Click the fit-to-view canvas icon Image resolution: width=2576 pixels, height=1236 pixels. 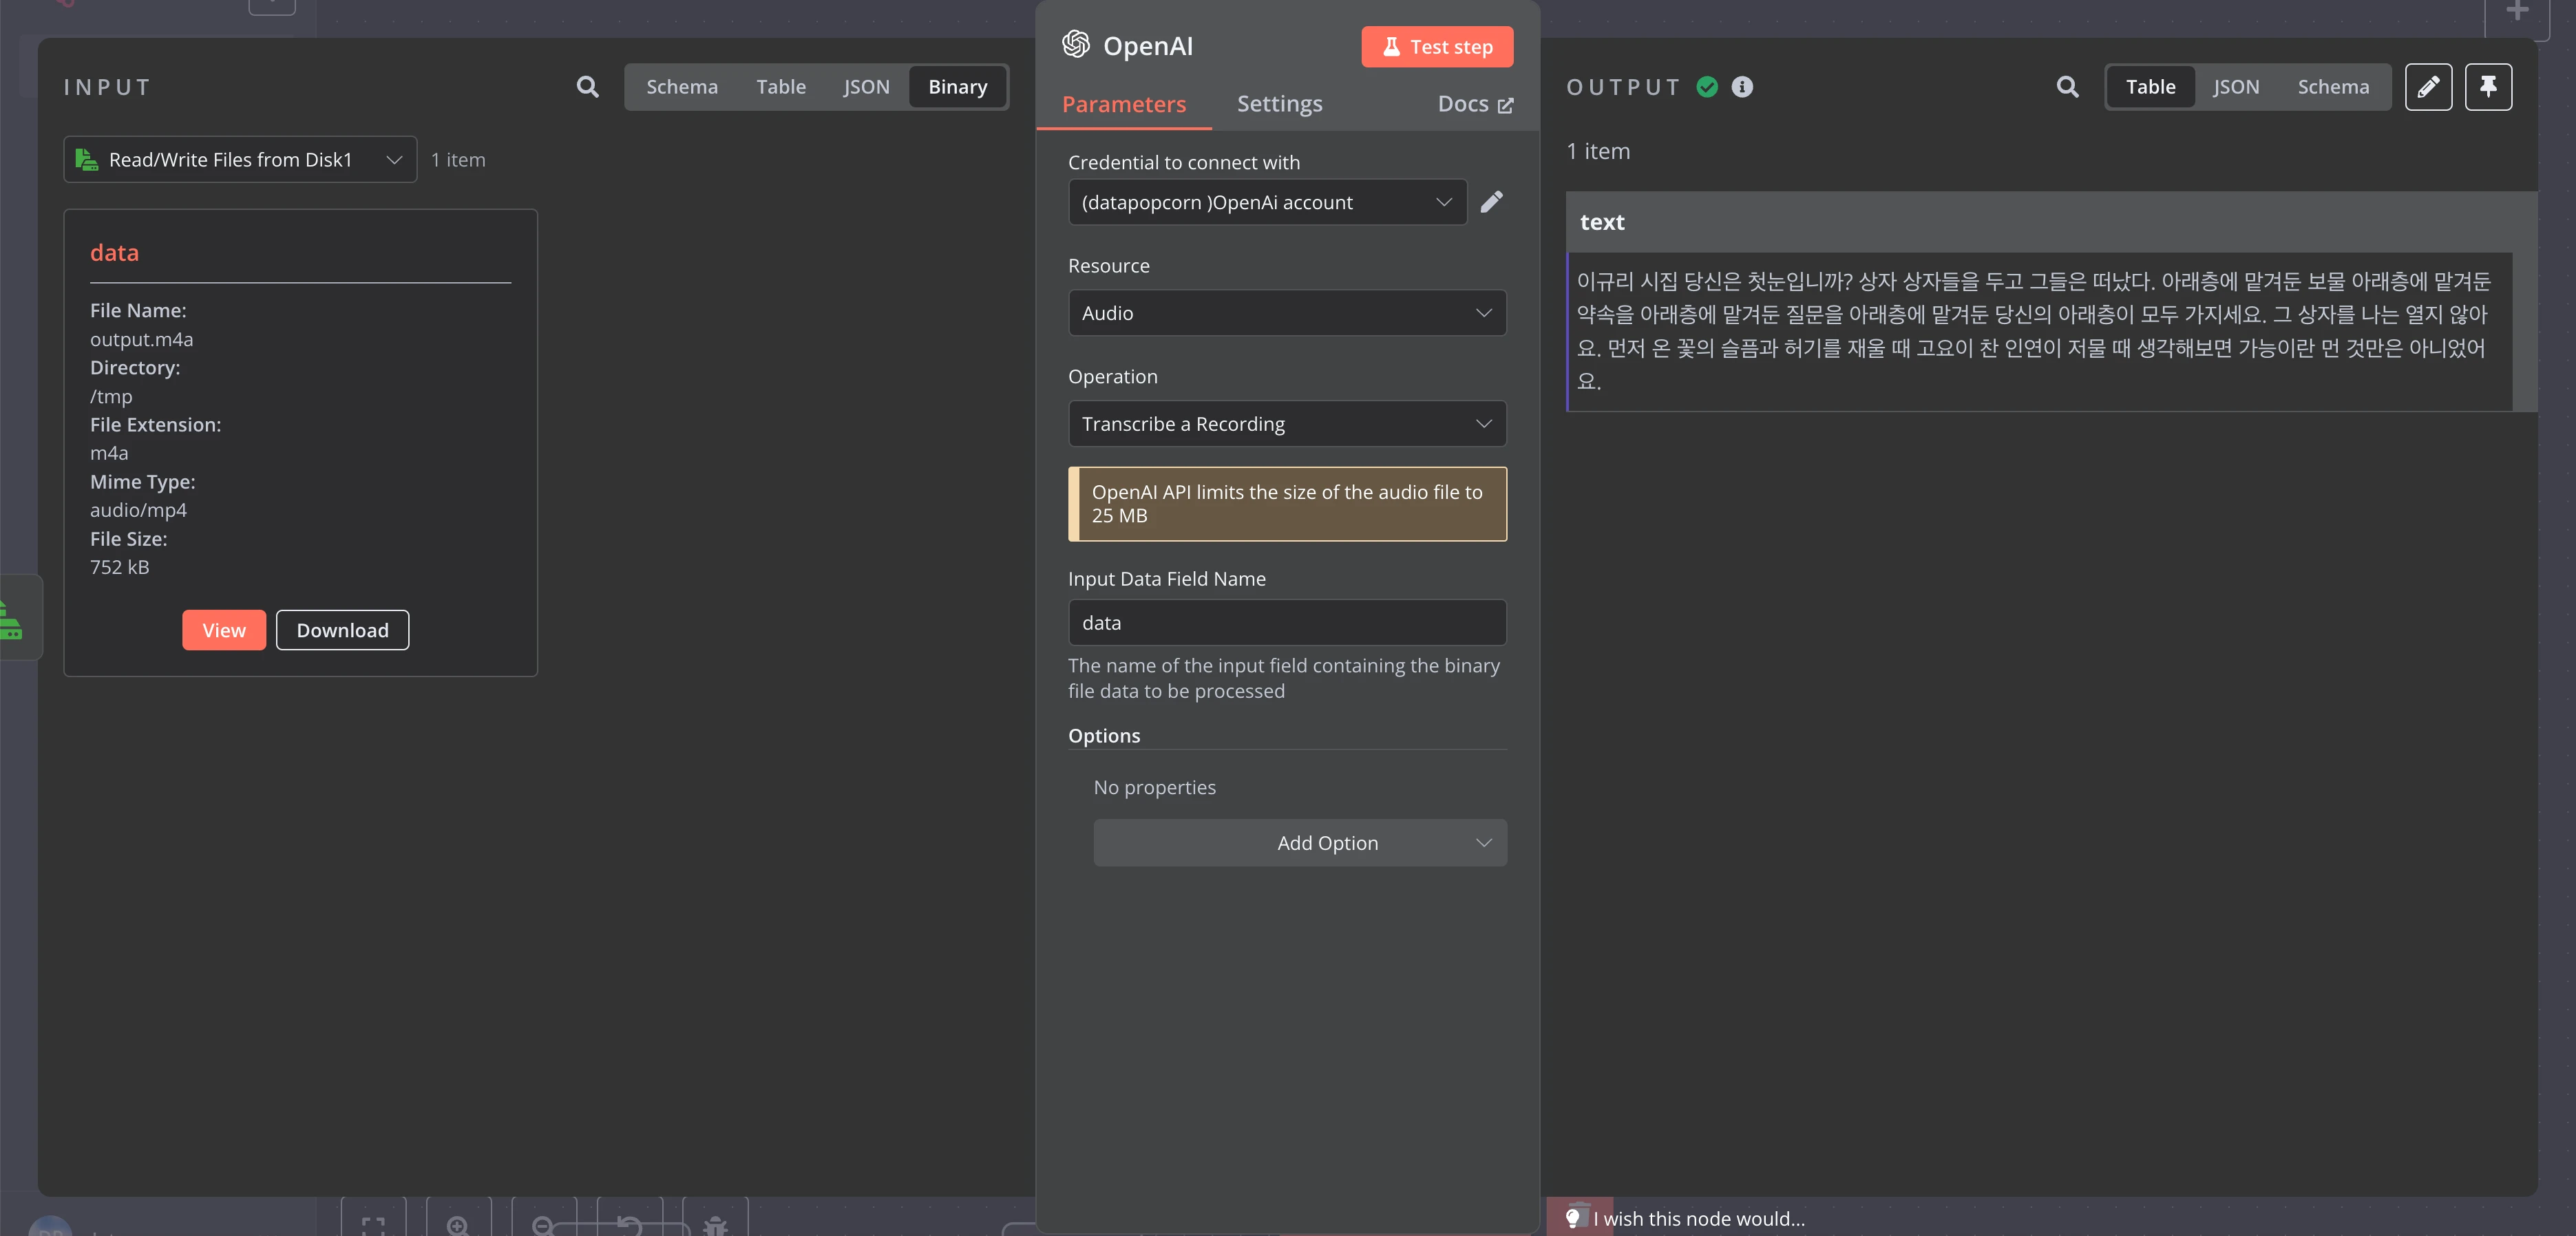[373, 1225]
